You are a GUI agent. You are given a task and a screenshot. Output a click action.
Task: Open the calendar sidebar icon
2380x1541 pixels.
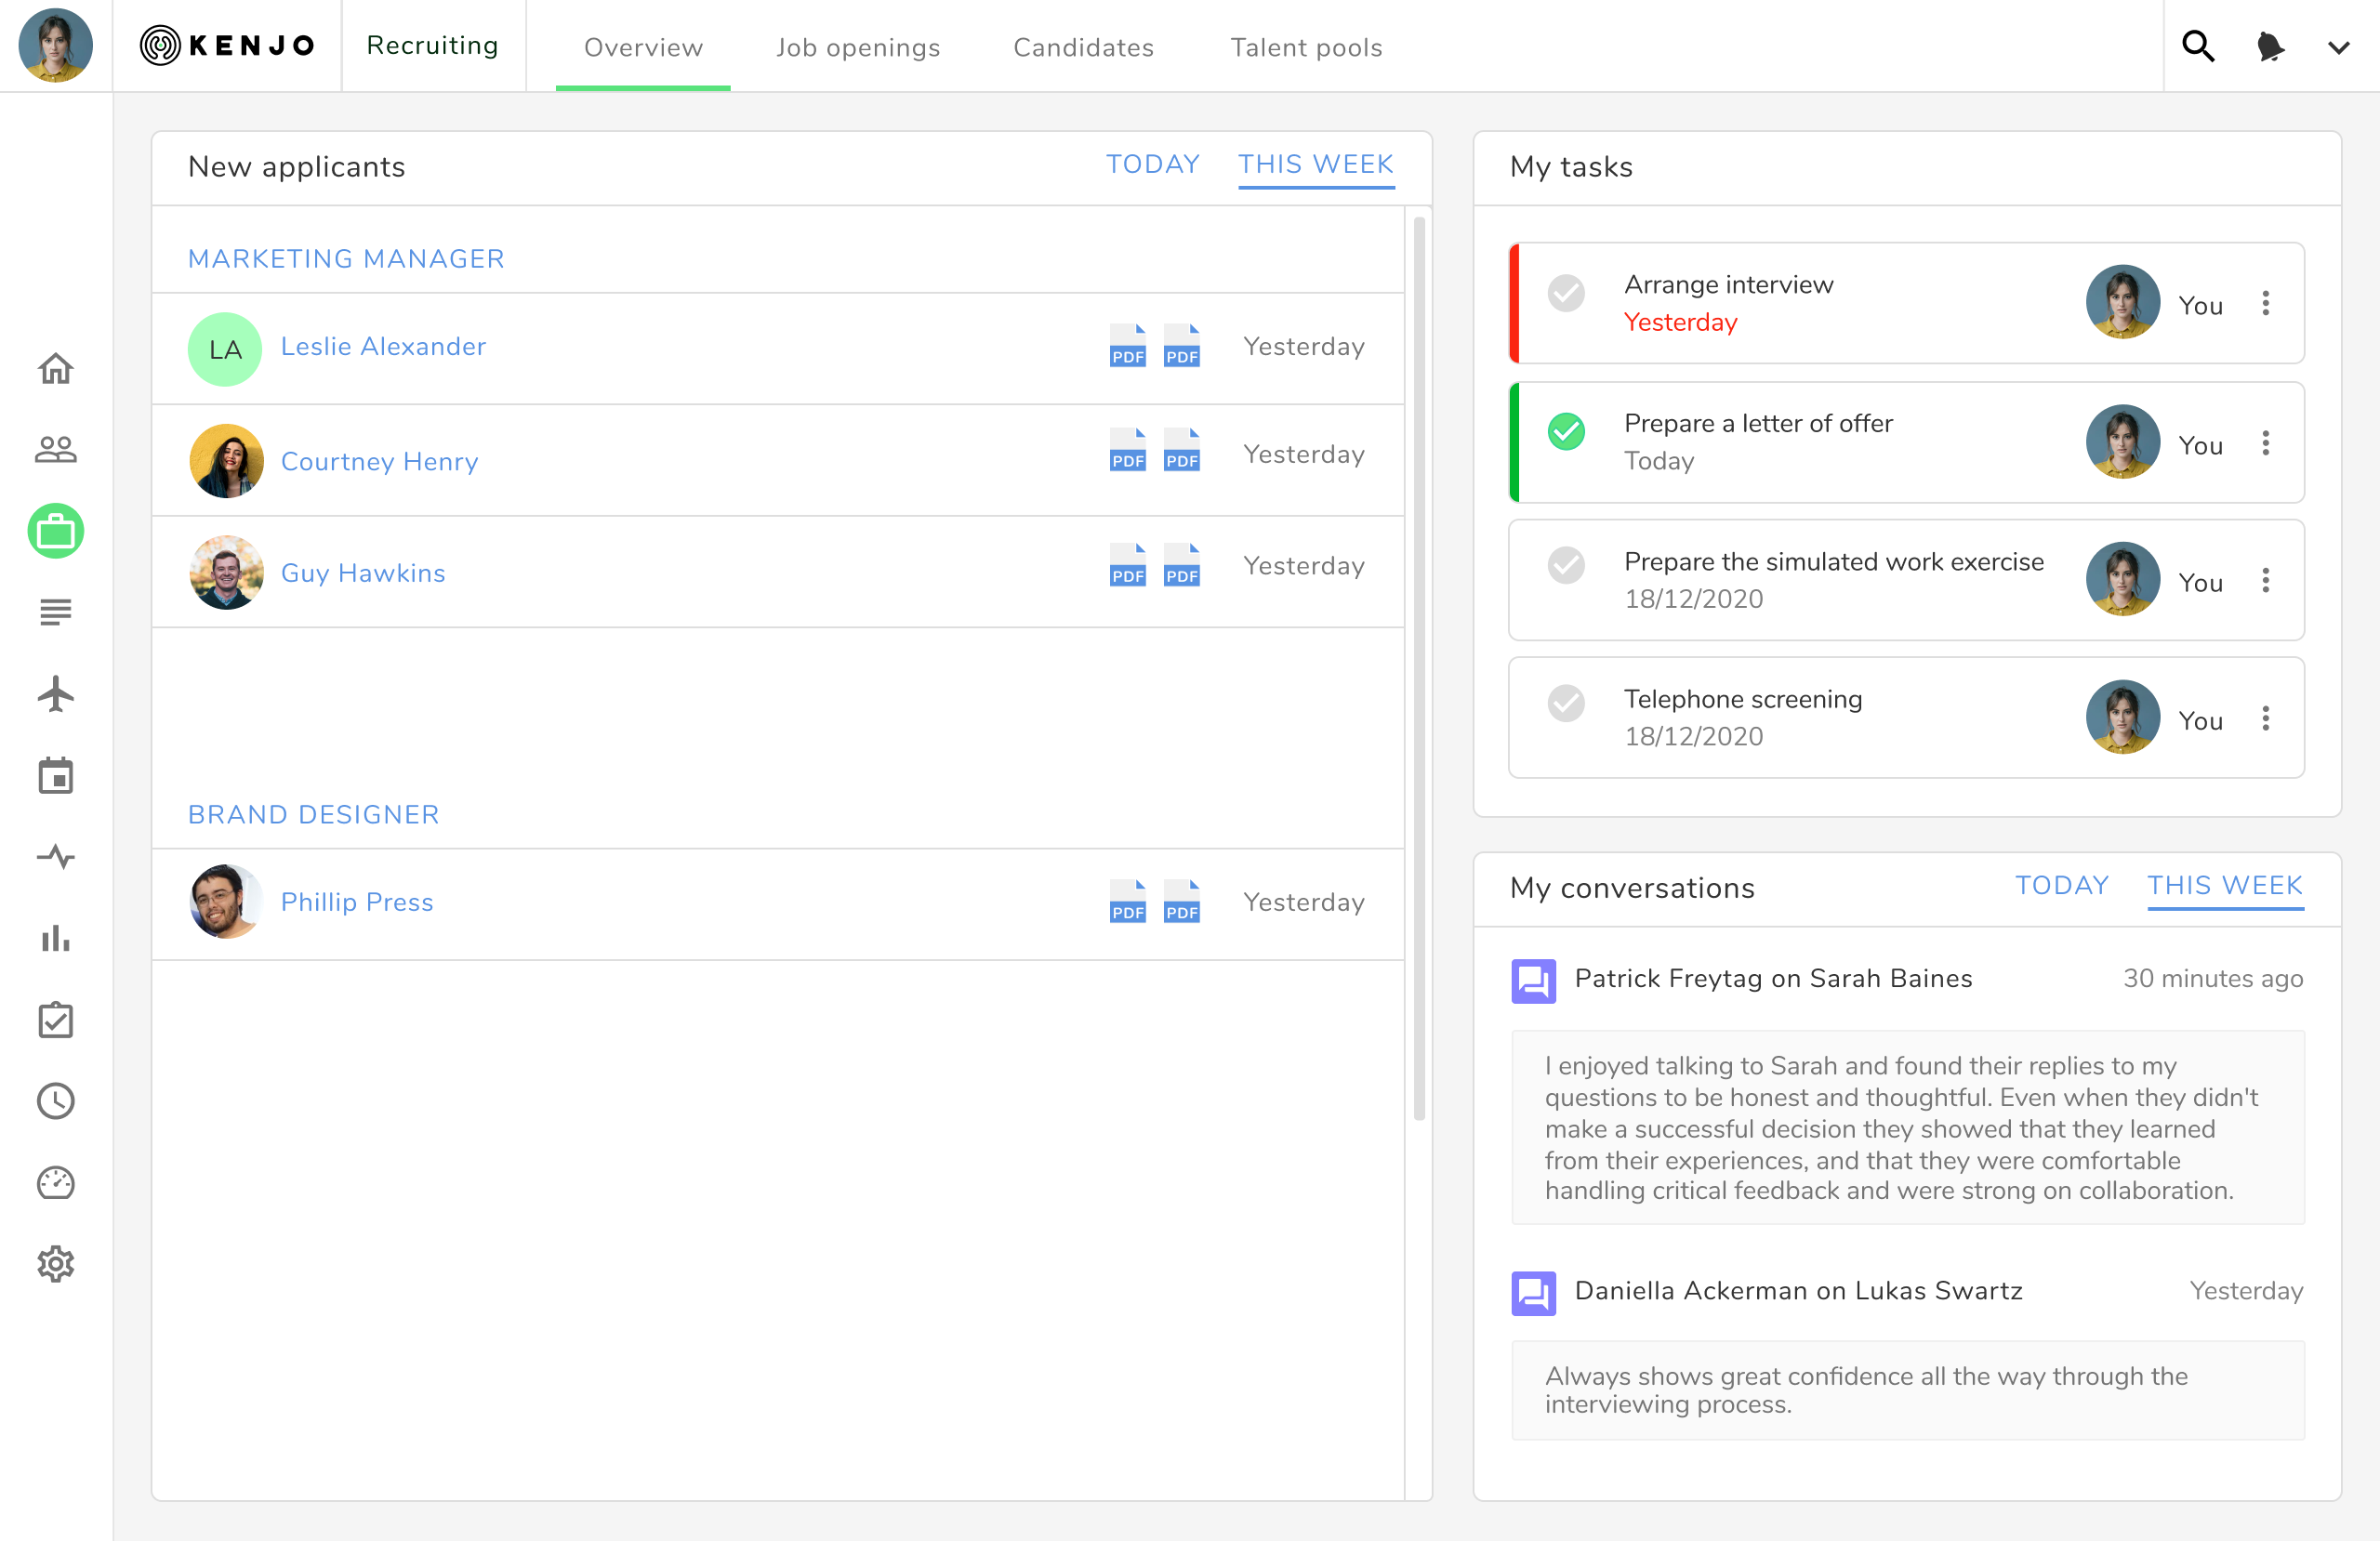pyautogui.click(x=56, y=776)
